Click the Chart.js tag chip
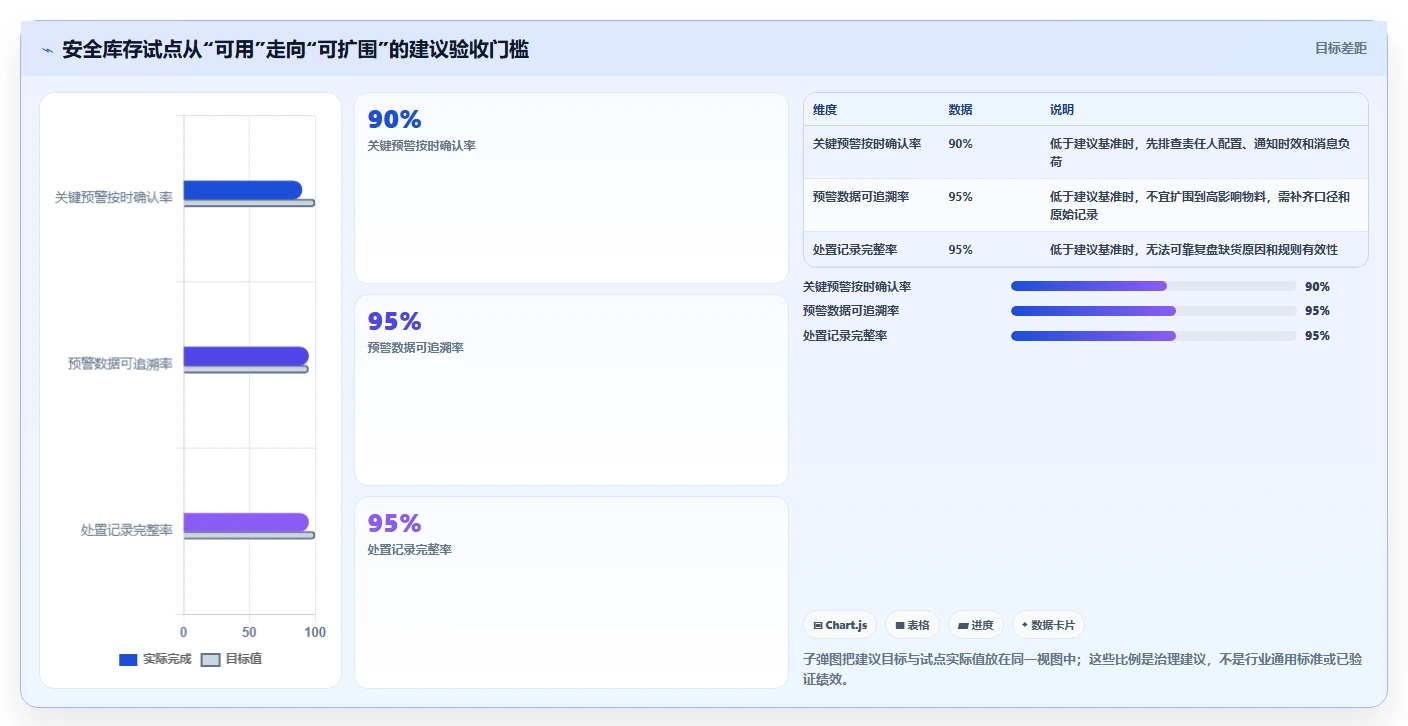The width and height of the screenshot is (1408, 726). tap(840, 625)
